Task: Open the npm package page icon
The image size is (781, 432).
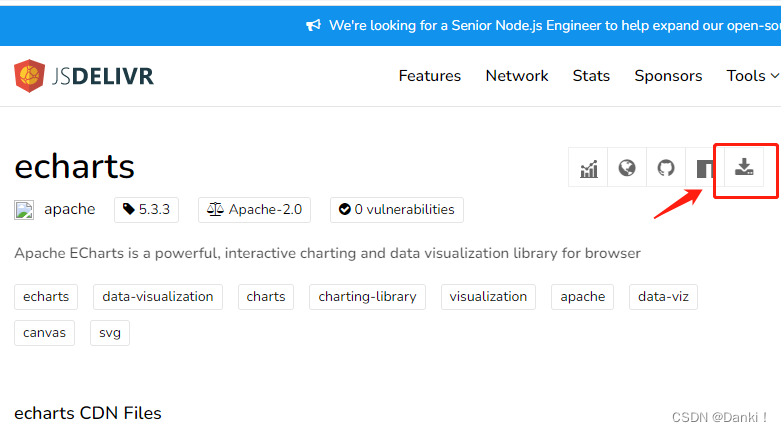Action: [x=705, y=168]
